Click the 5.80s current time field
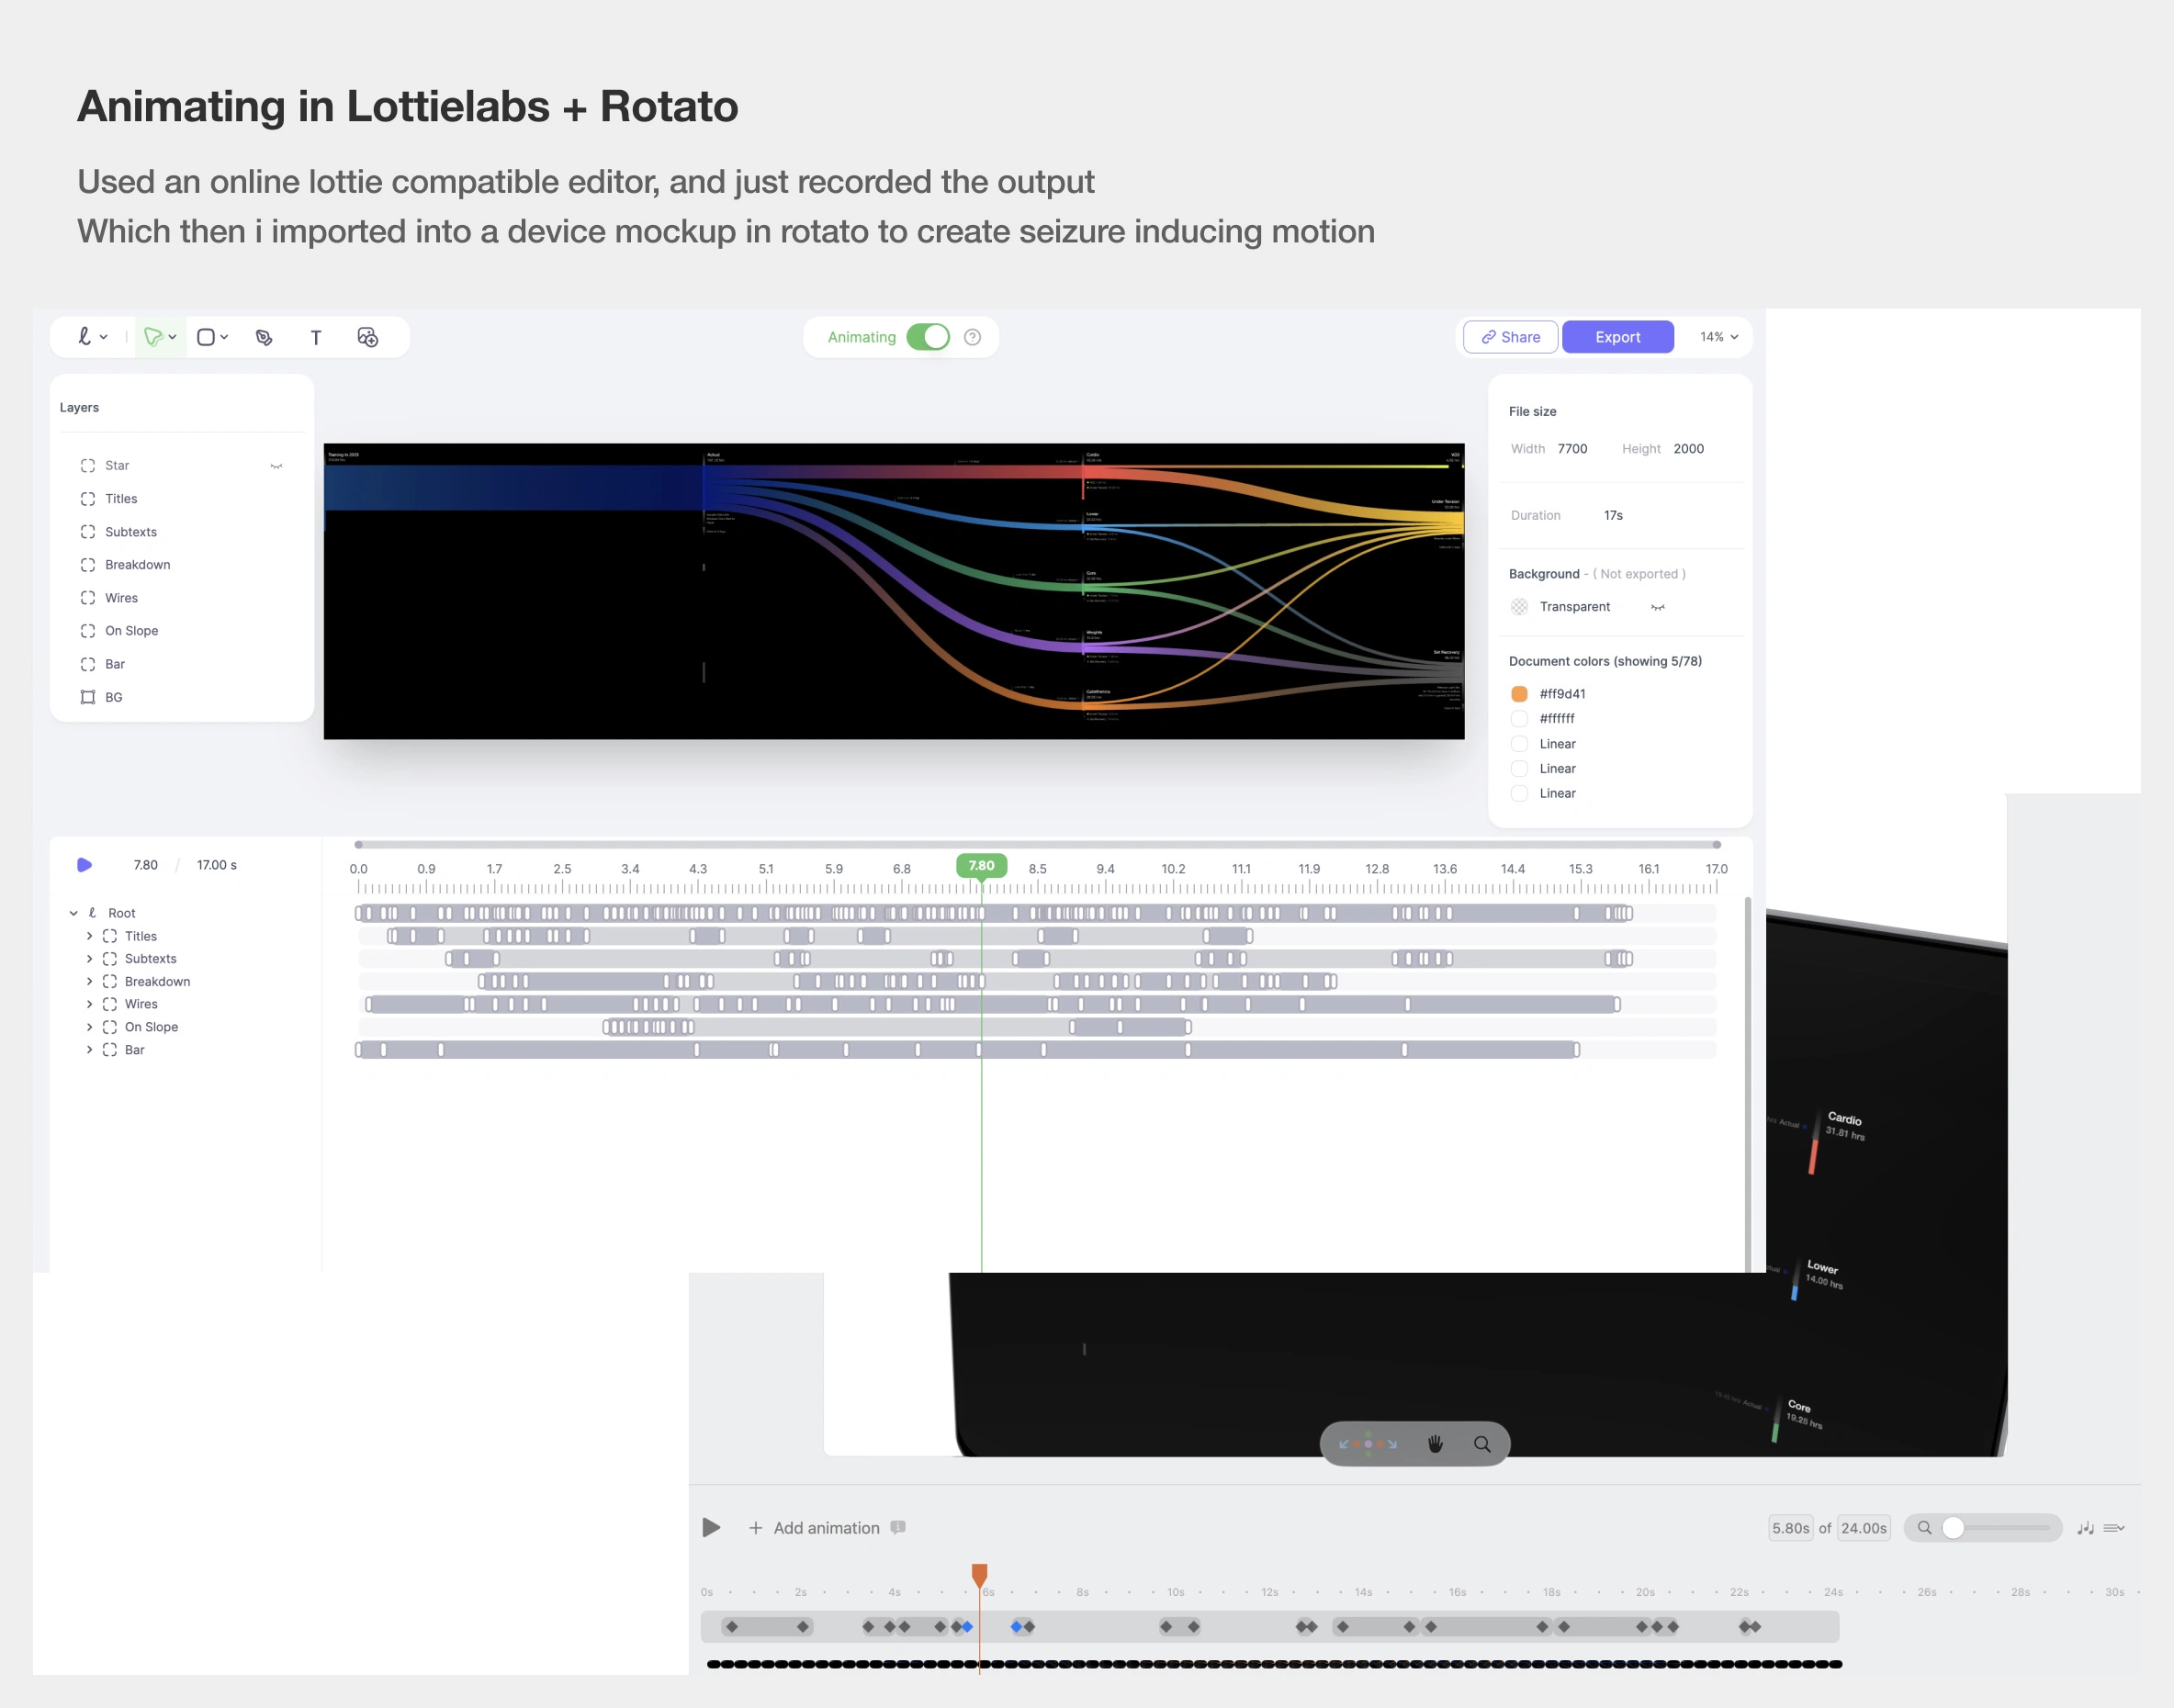 tap(1790, 1528)
